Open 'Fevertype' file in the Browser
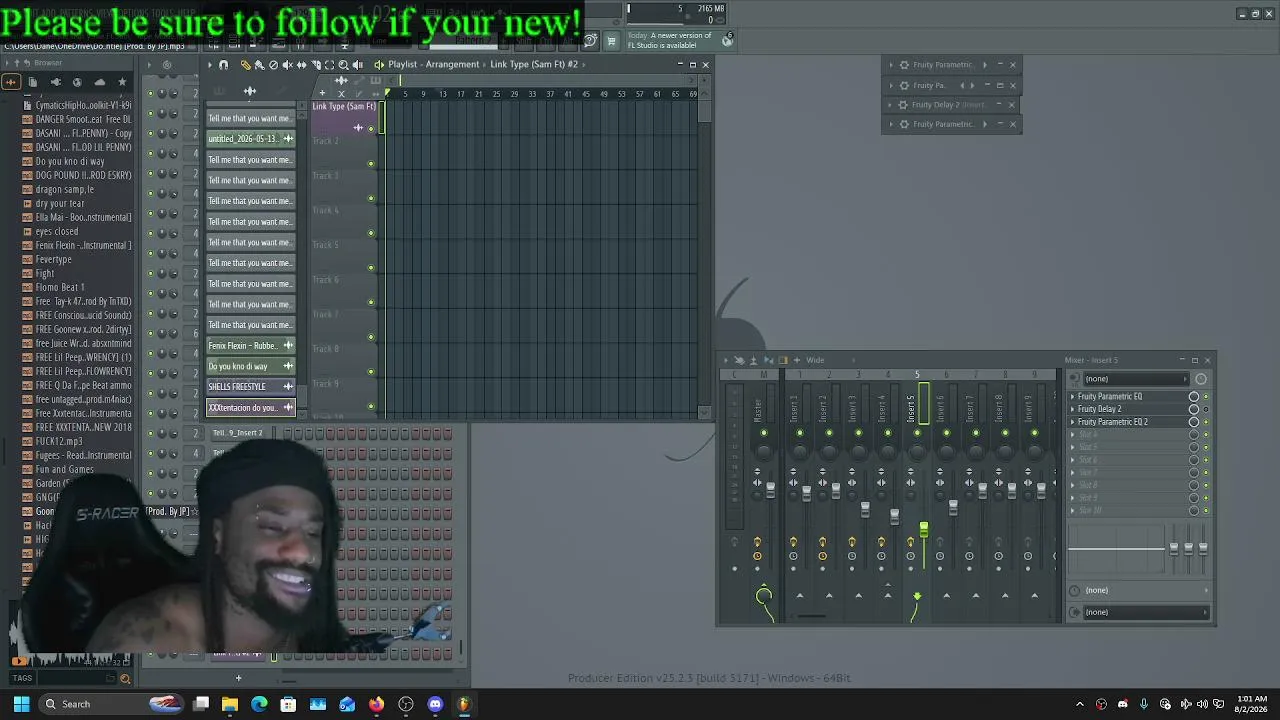 (x=54, y=259)
